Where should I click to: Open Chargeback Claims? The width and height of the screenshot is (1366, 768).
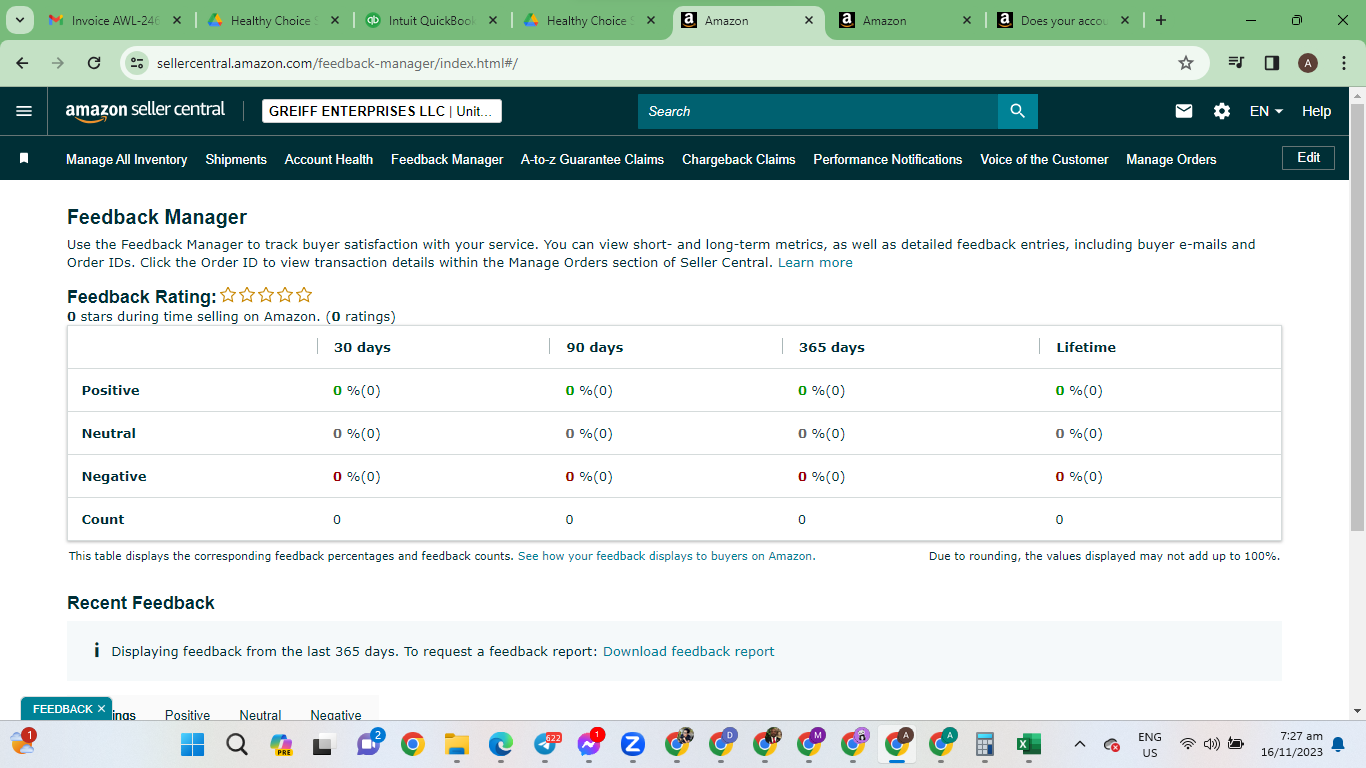739,159
